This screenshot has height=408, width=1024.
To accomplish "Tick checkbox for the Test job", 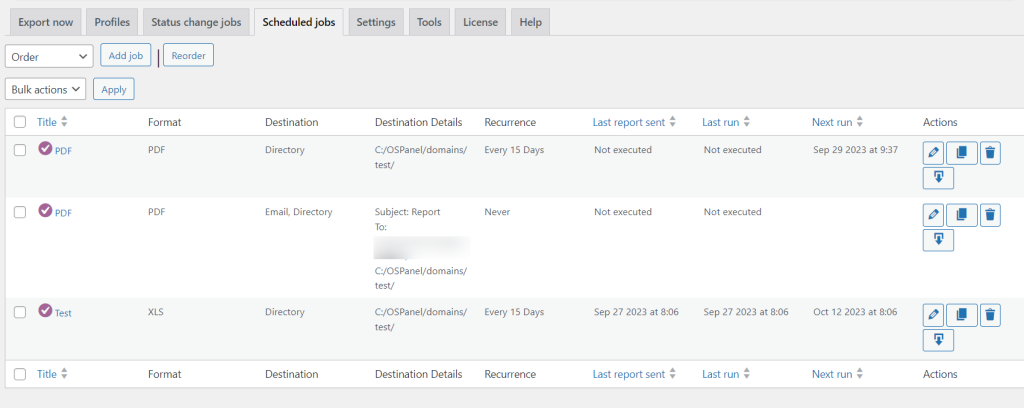I will click(20, 313).
